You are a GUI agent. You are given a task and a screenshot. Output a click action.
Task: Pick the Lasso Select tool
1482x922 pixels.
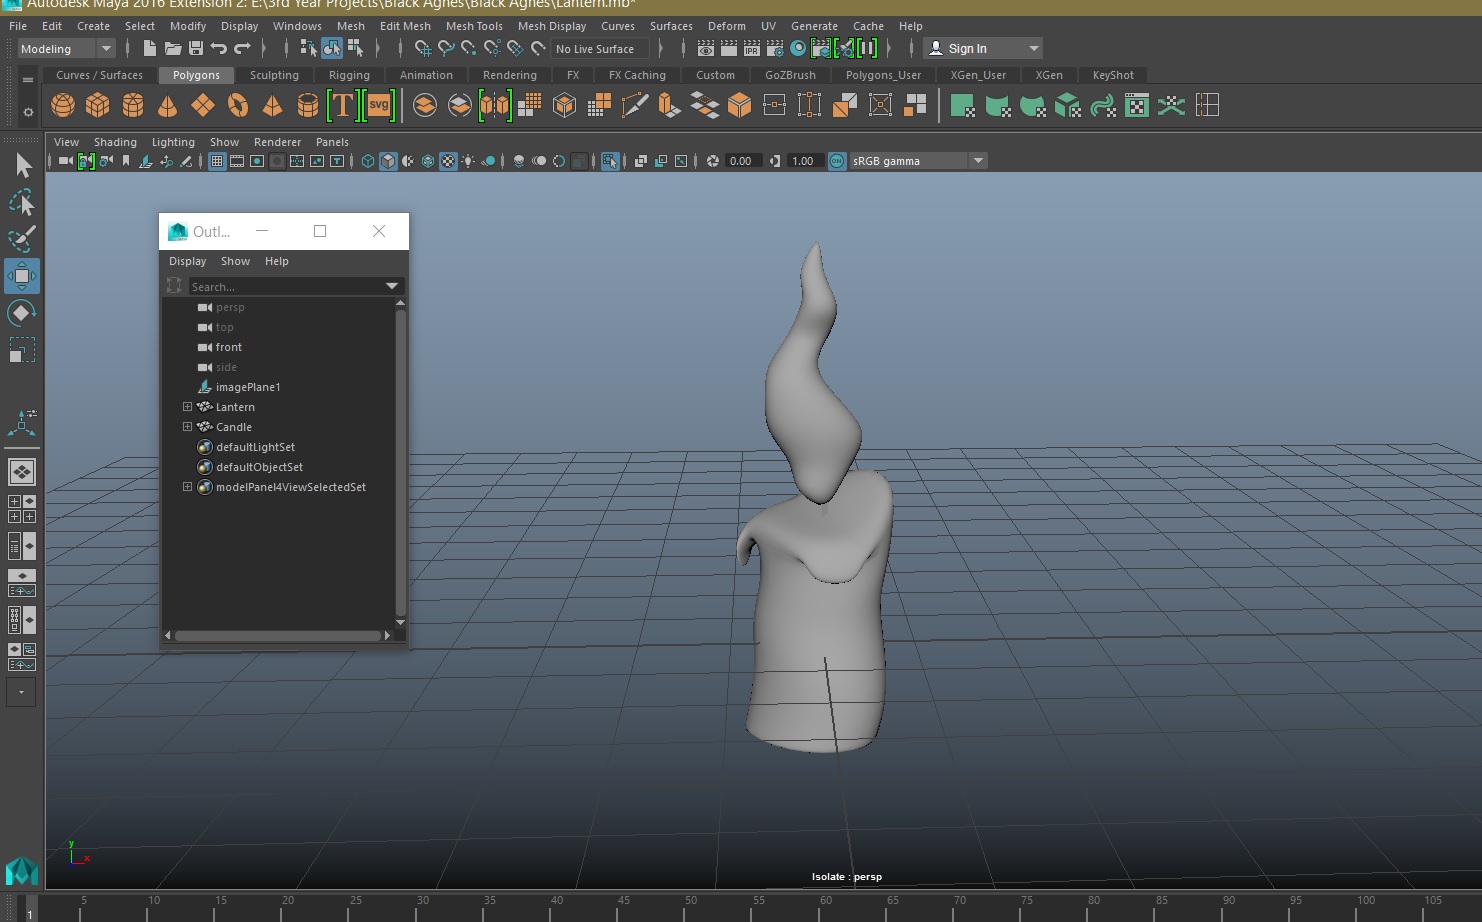click(x=21, y=202)
